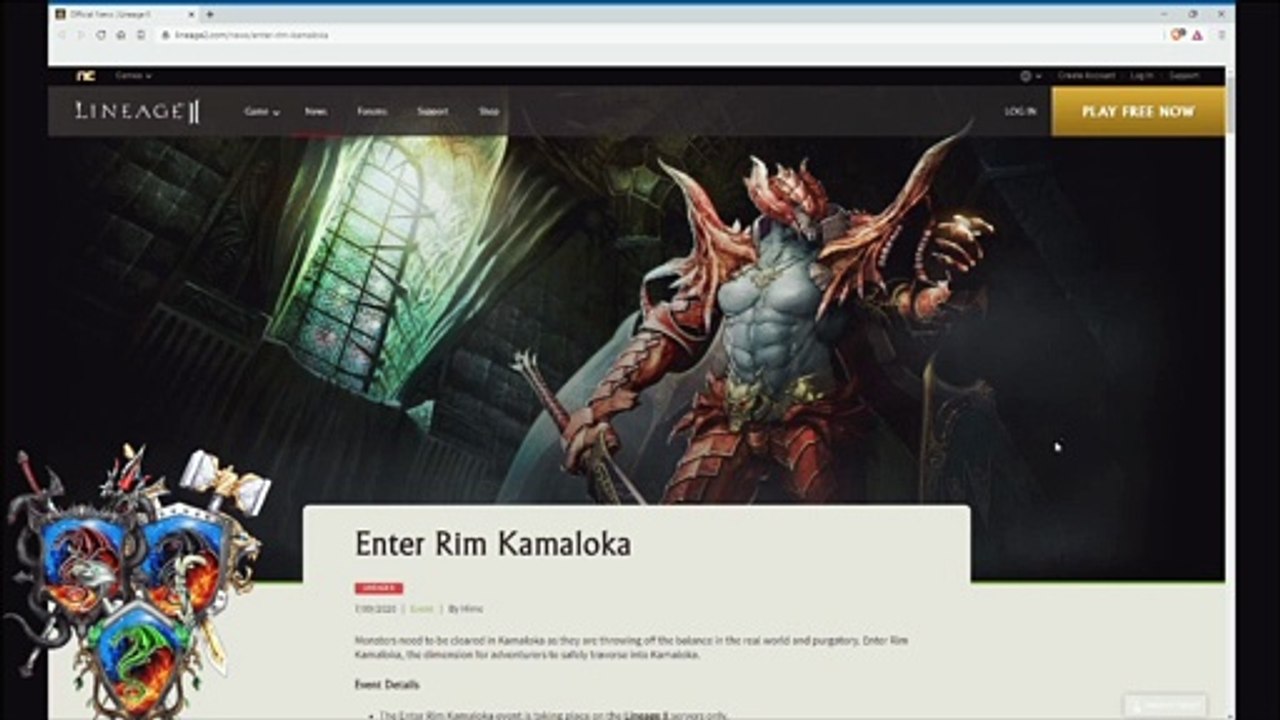This screenshot has width=1280, height=720.
Task: Open a new browser tab
Action: (x=210, y=14)
